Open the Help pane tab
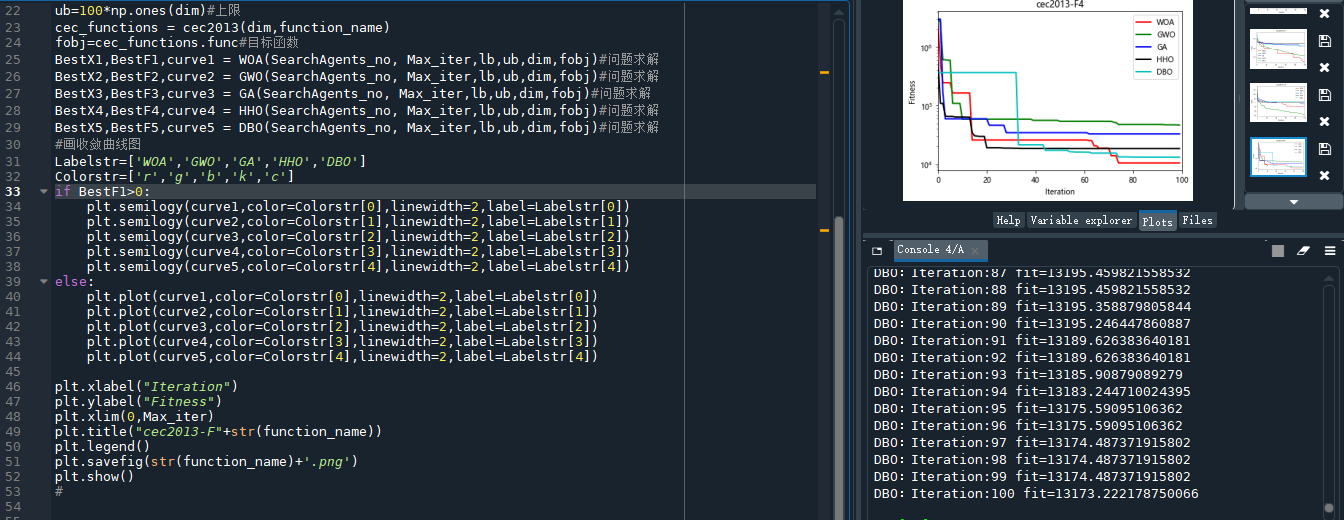The image size is (1344, 520). click(1008, 220)
